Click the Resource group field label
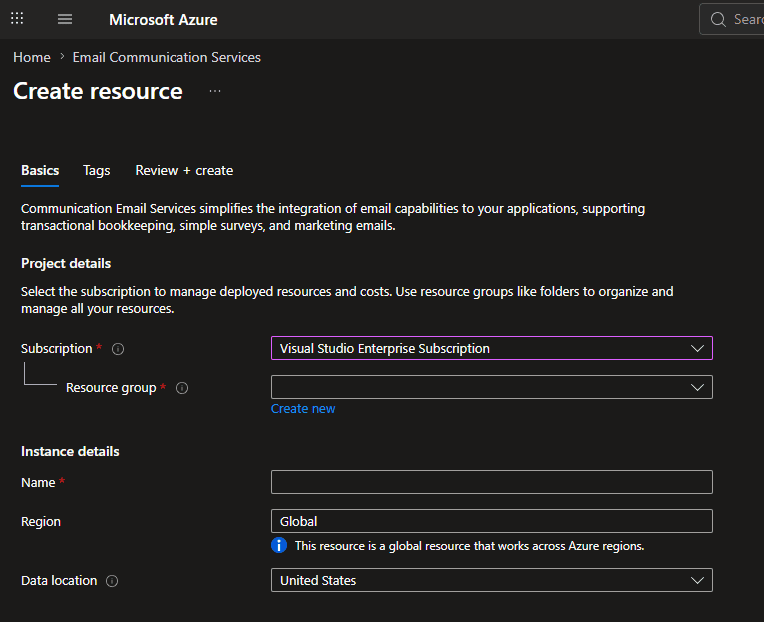 111,388
